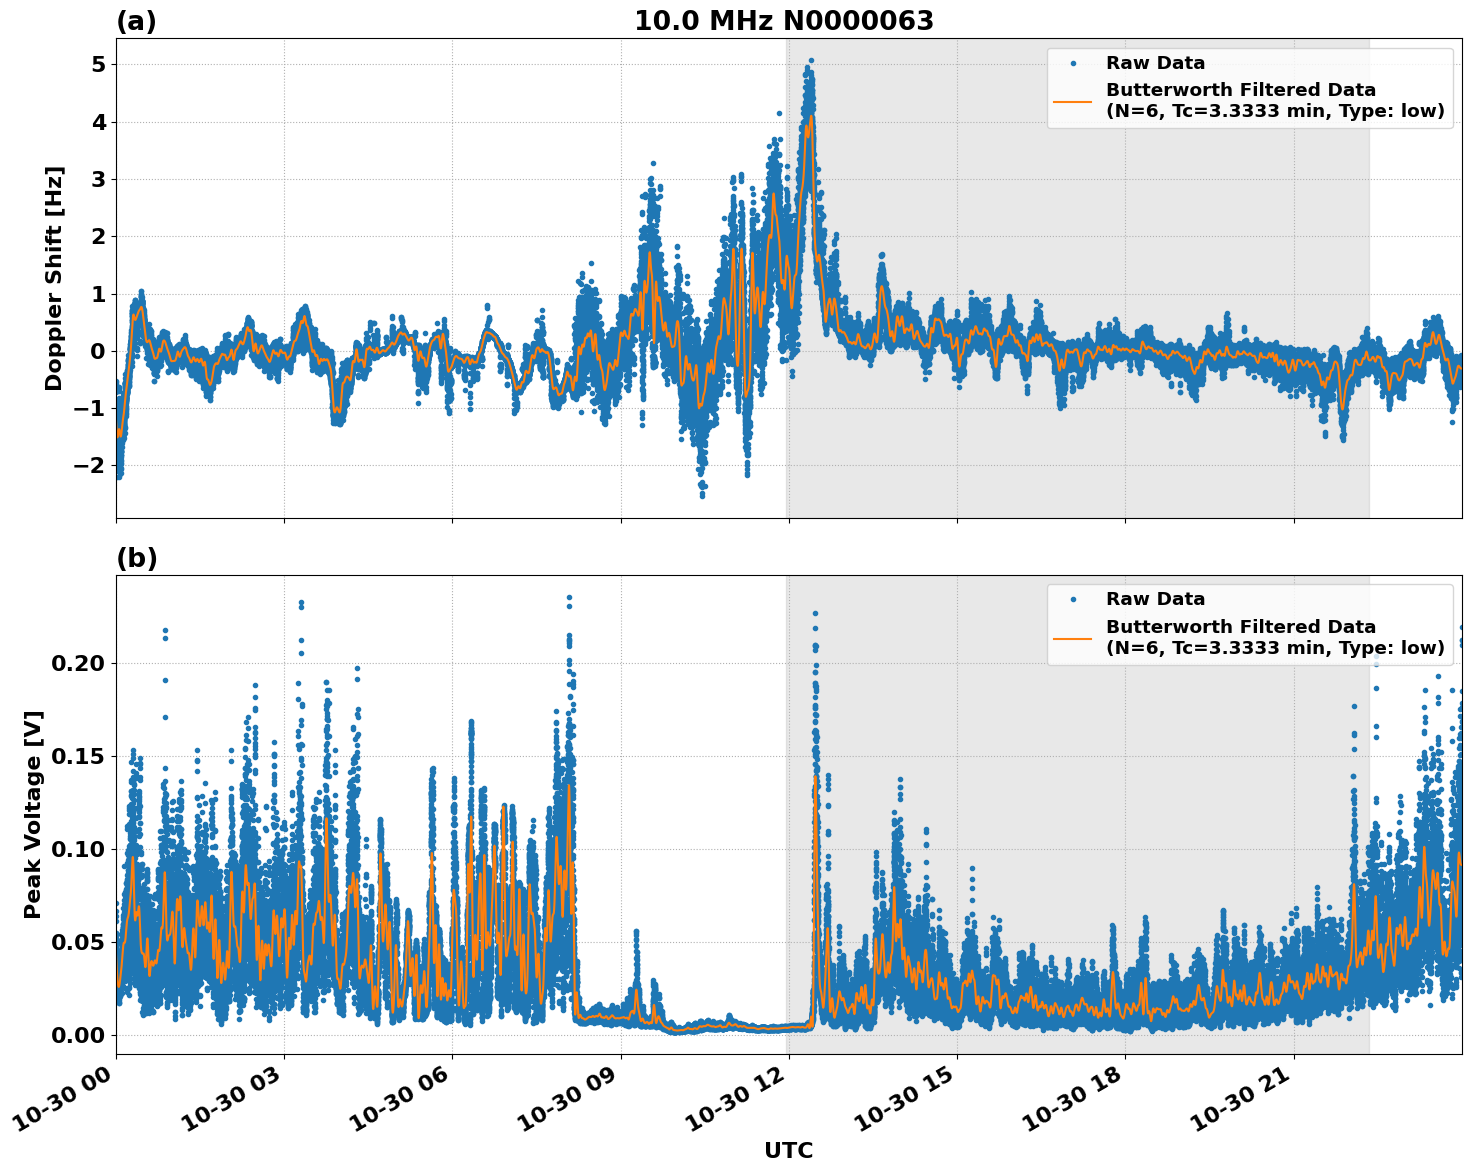The width and height of the screenshot is (1471, 1172).
Task: Click the 10-30 12 tick mark label
Action: tap(734, 1094)
